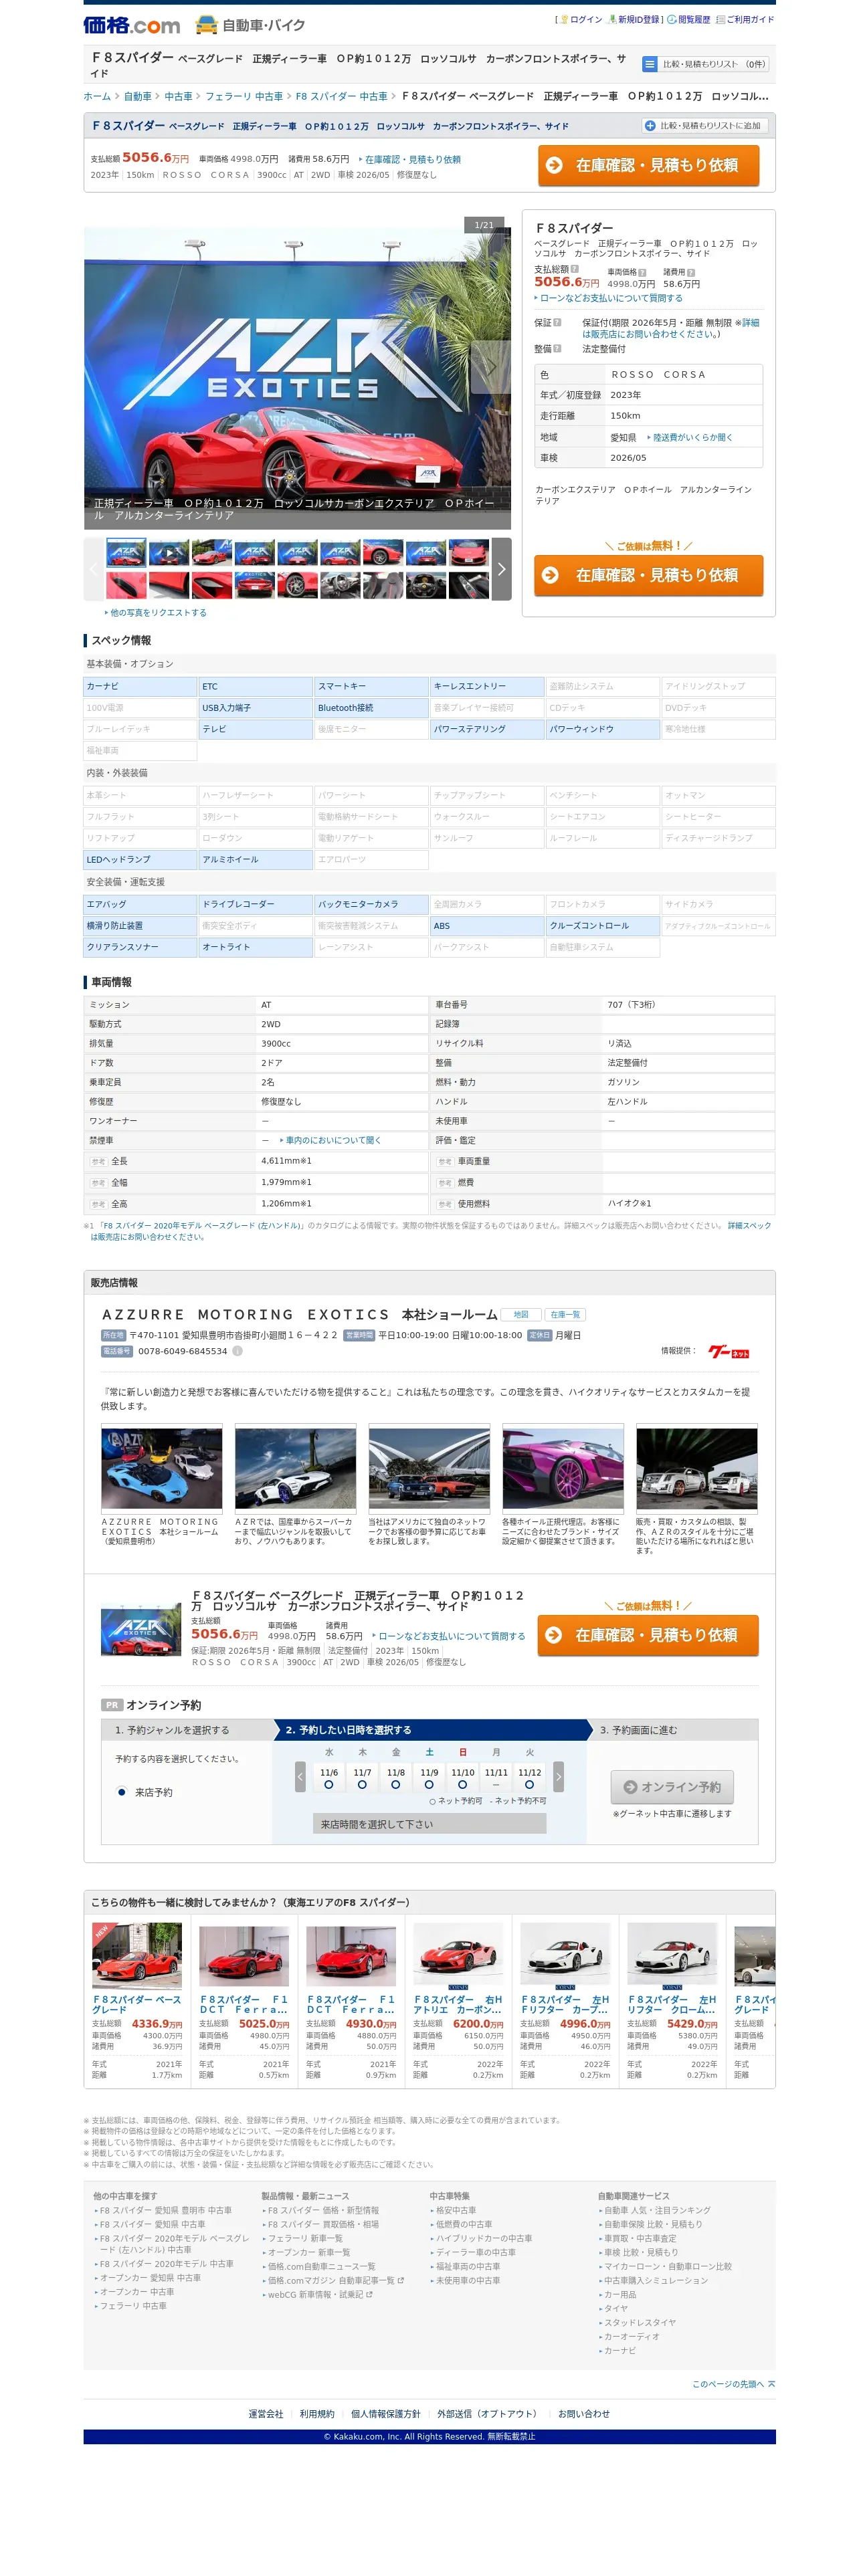Open ご利用ガイド link

(750, 19)
